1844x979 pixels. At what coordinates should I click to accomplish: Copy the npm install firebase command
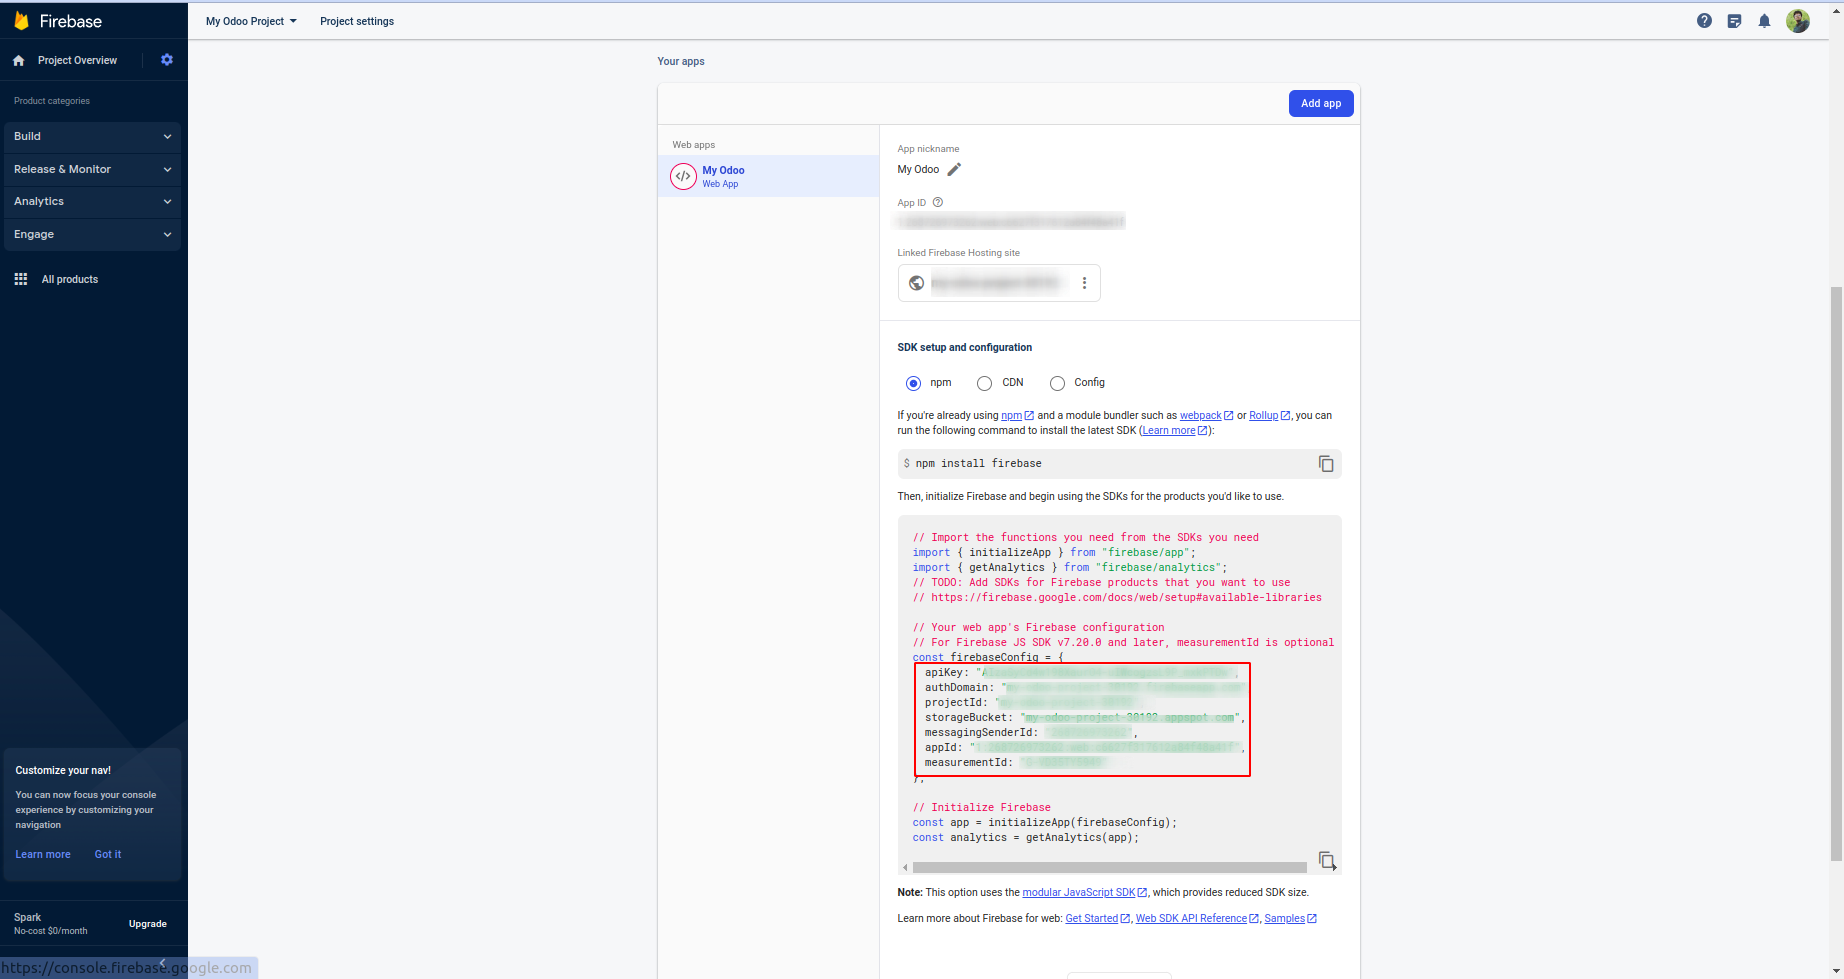[1326, 464]
